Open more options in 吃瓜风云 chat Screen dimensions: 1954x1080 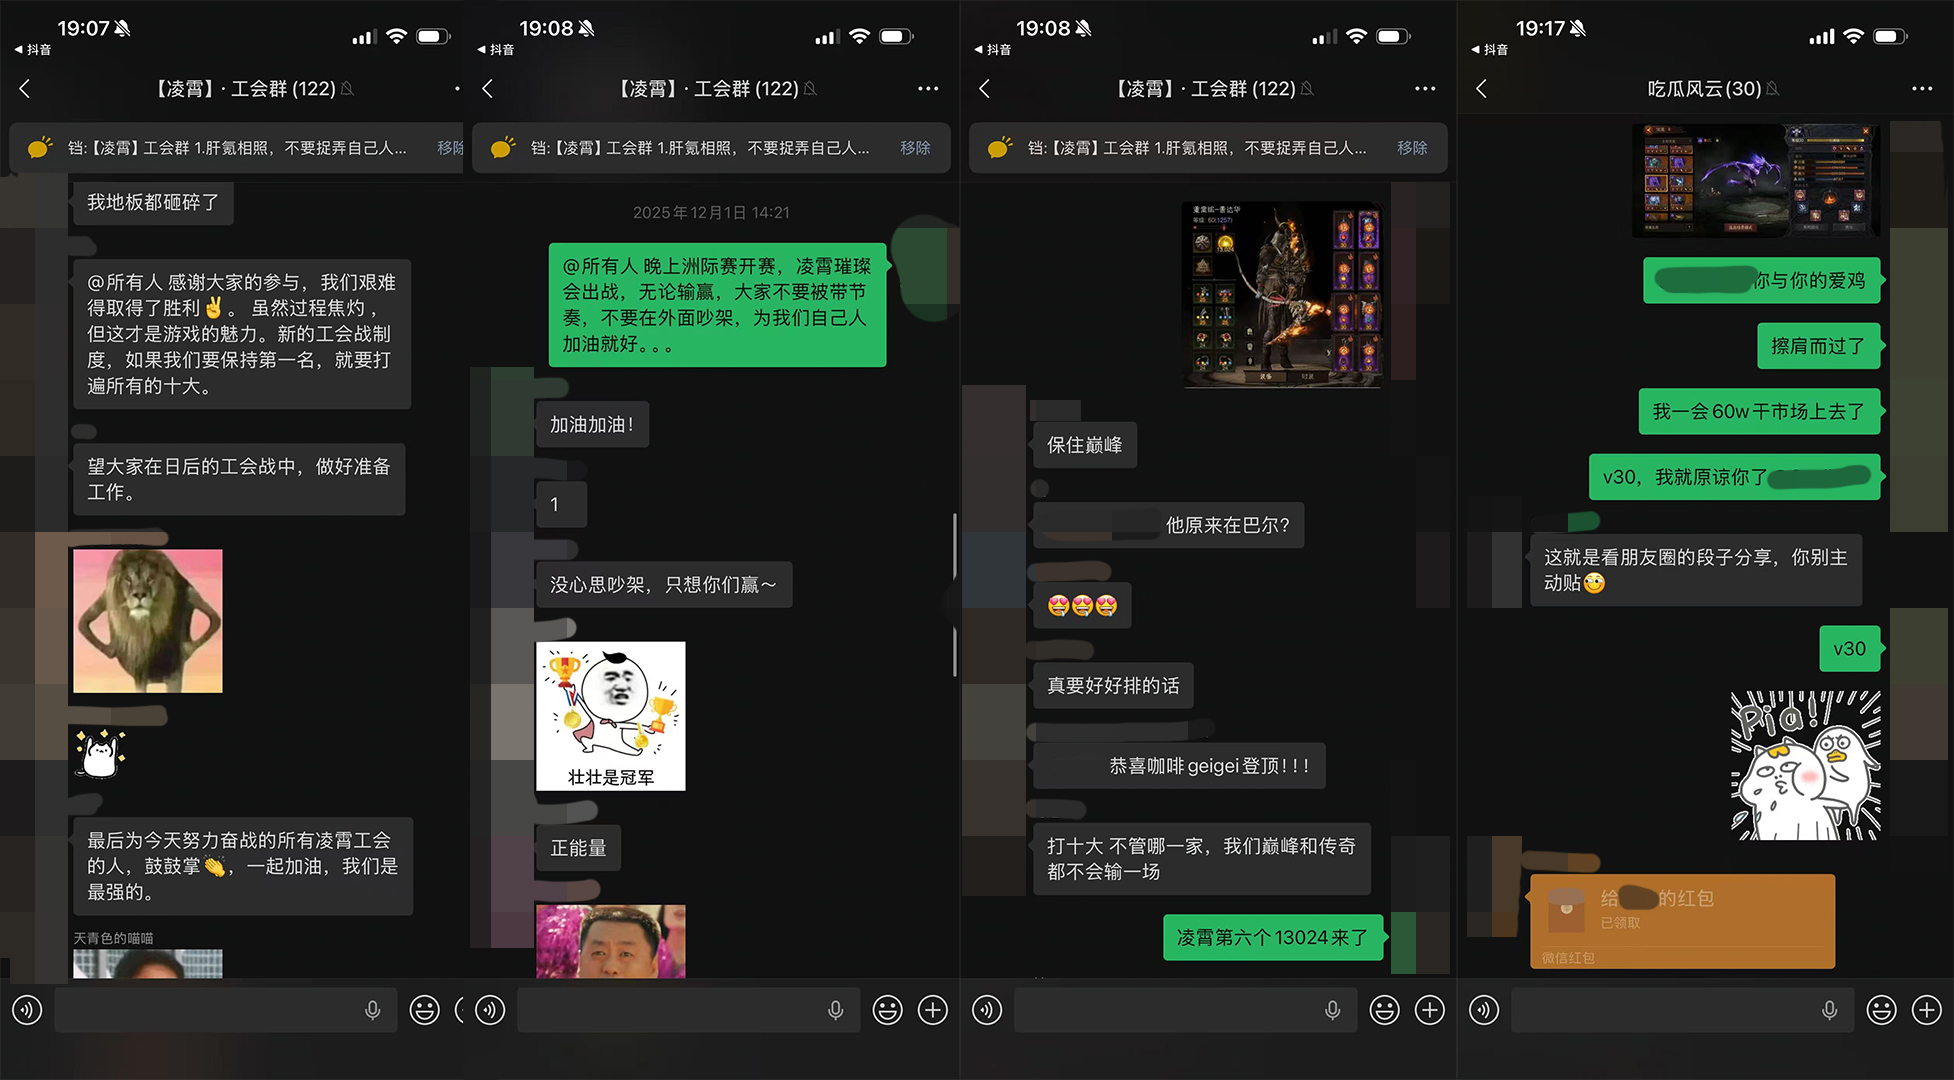[1921, 89]
